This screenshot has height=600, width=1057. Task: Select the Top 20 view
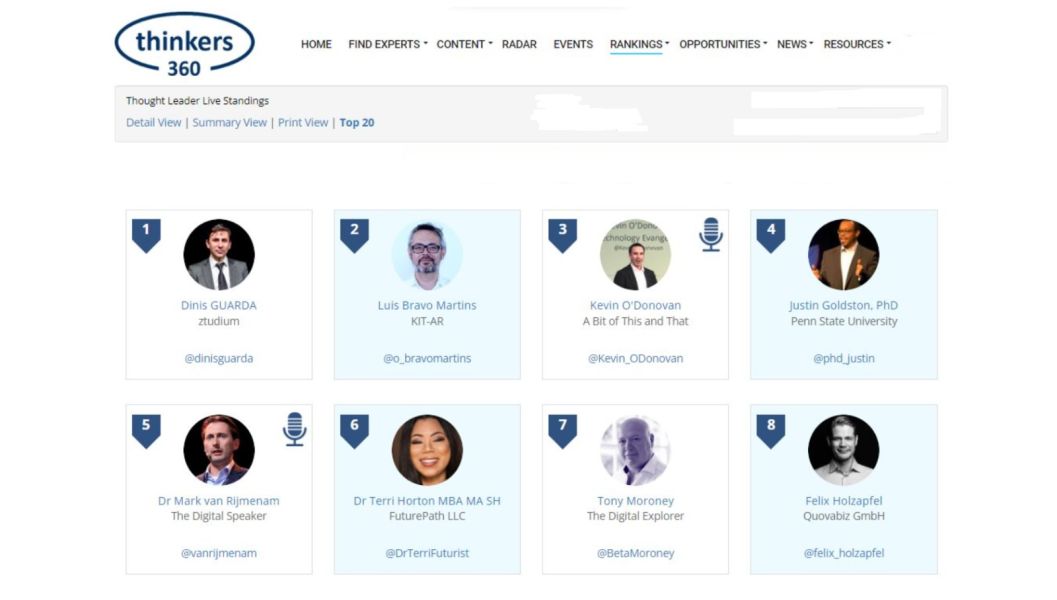tap(357, 122)
